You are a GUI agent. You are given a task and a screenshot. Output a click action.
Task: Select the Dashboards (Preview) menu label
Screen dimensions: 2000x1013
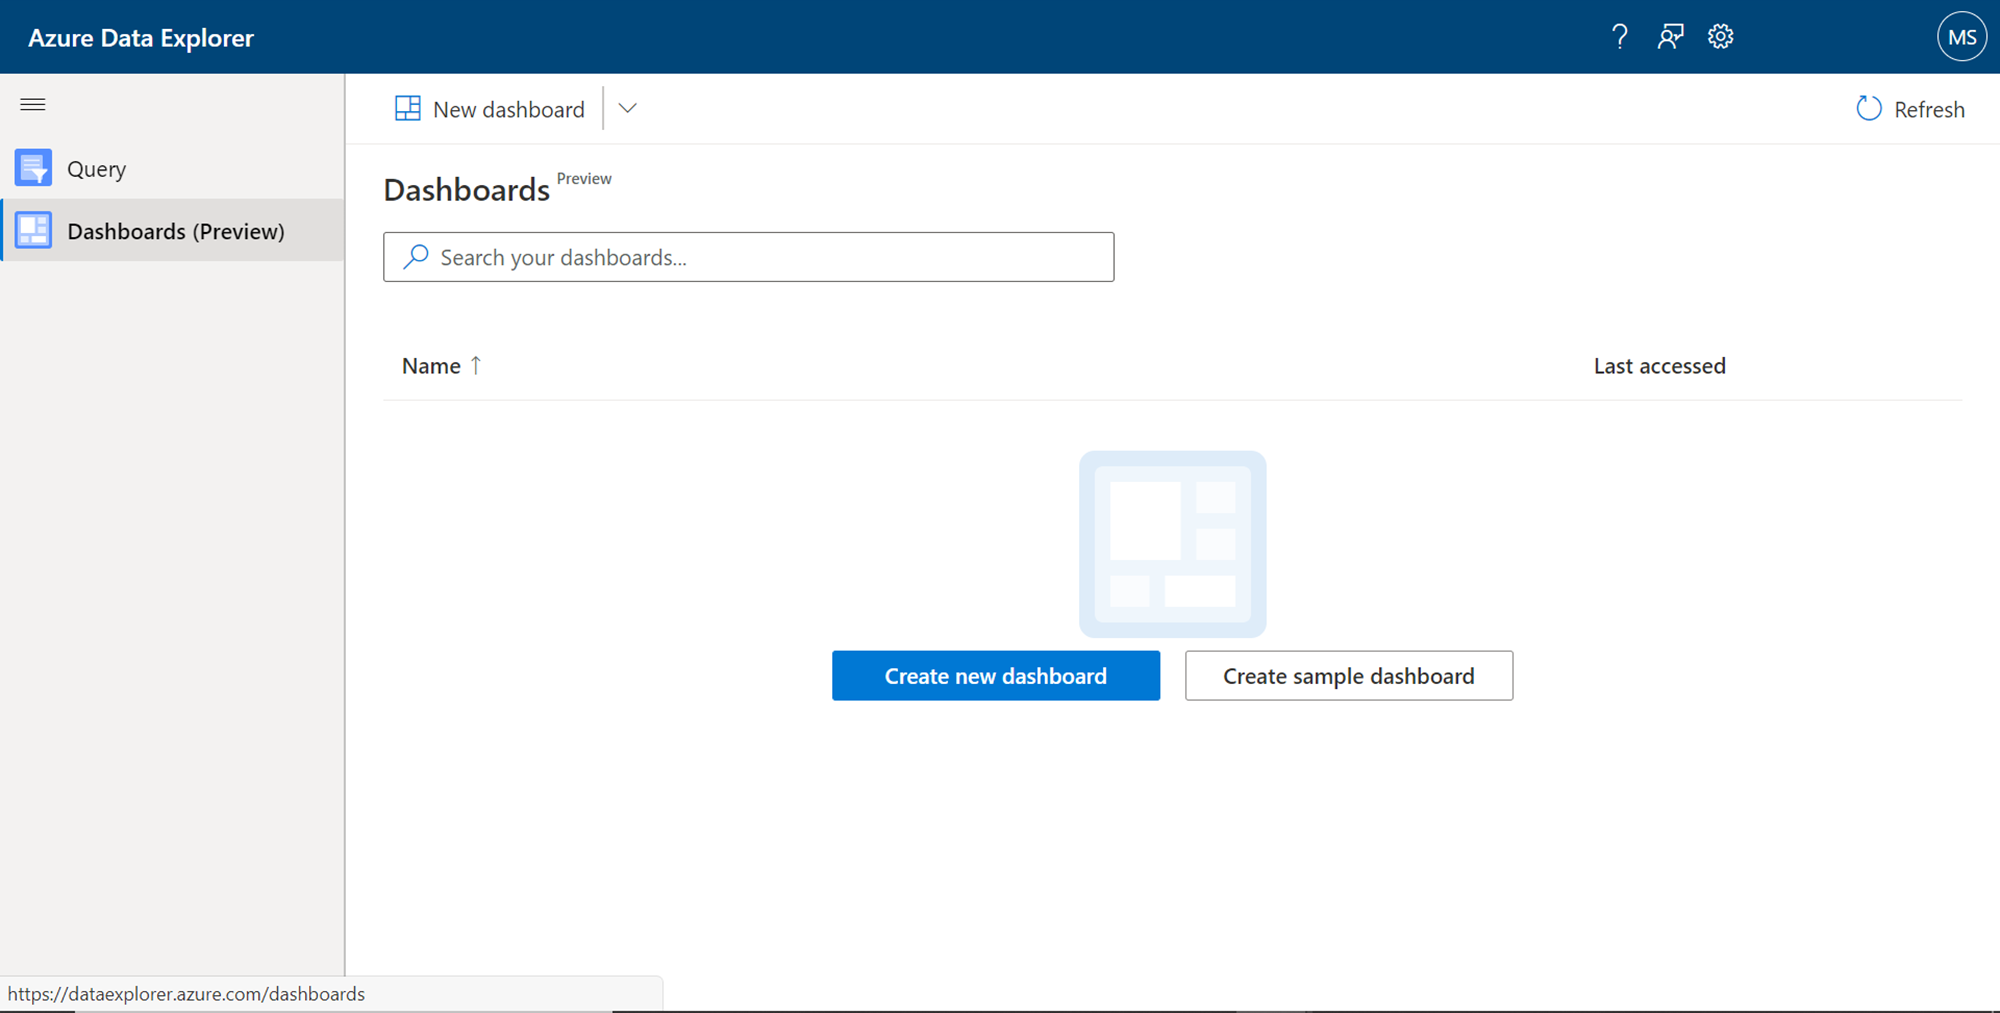click(x=176, y=231)
